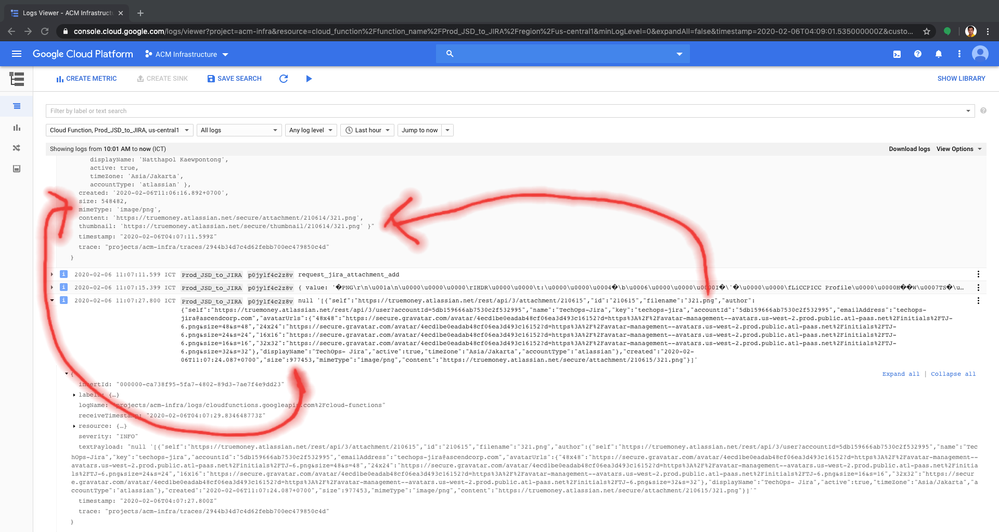The width and height of the screenshot is (999, 532).
Task: Click SAVE SEARCH
Action: click(234, 78)
